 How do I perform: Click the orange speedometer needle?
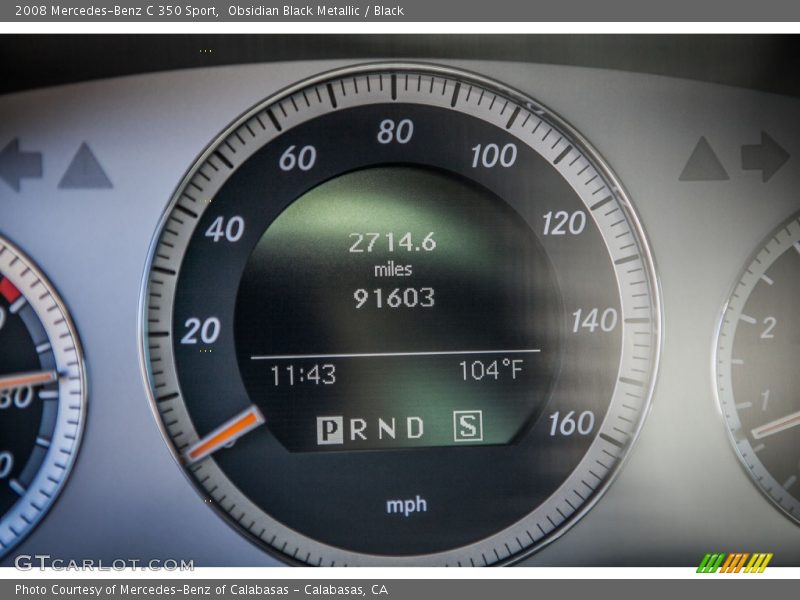click(224, 434)
